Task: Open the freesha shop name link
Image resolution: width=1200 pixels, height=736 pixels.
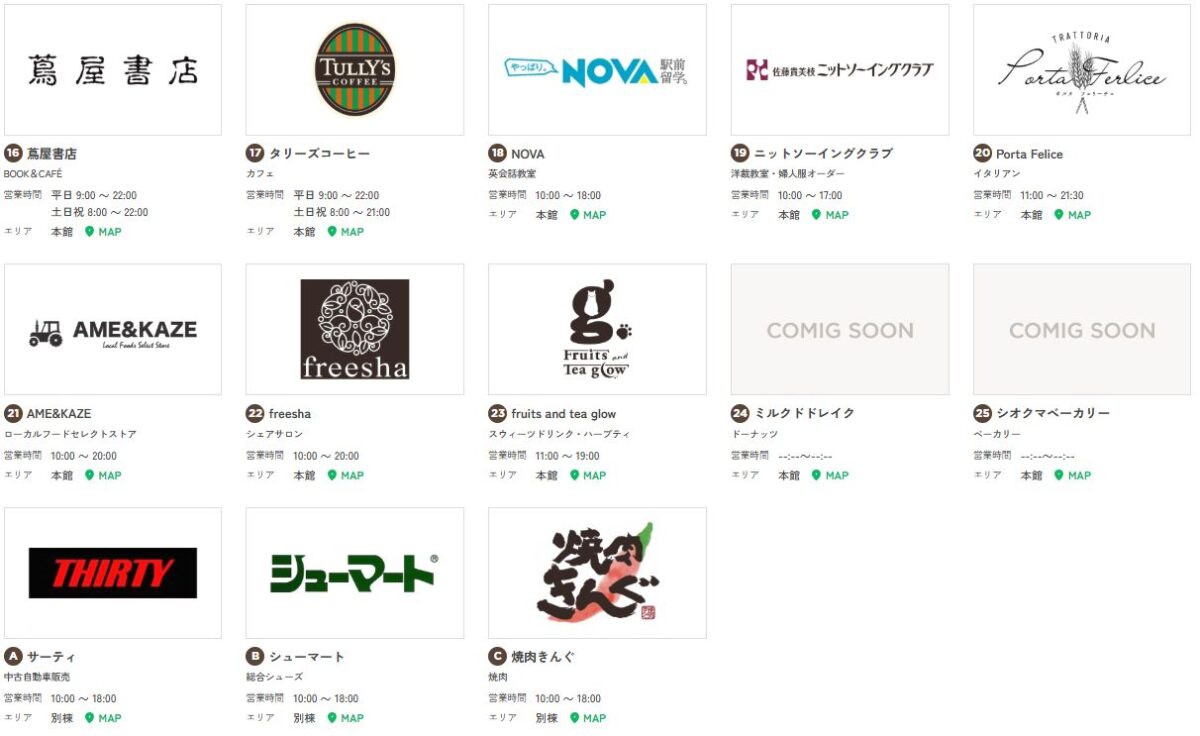Action: coord(290,414)
